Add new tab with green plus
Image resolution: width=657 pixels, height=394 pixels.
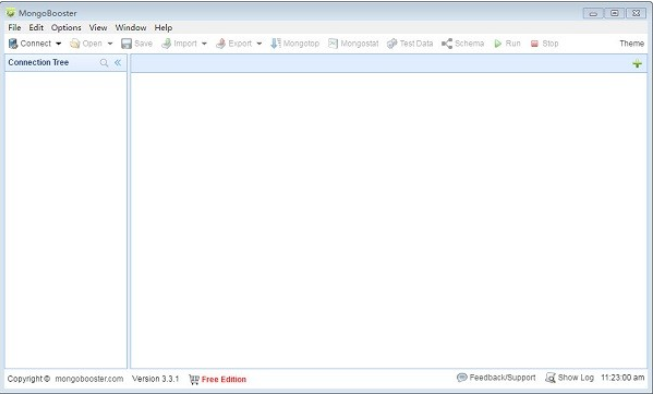tap(637, 64)
